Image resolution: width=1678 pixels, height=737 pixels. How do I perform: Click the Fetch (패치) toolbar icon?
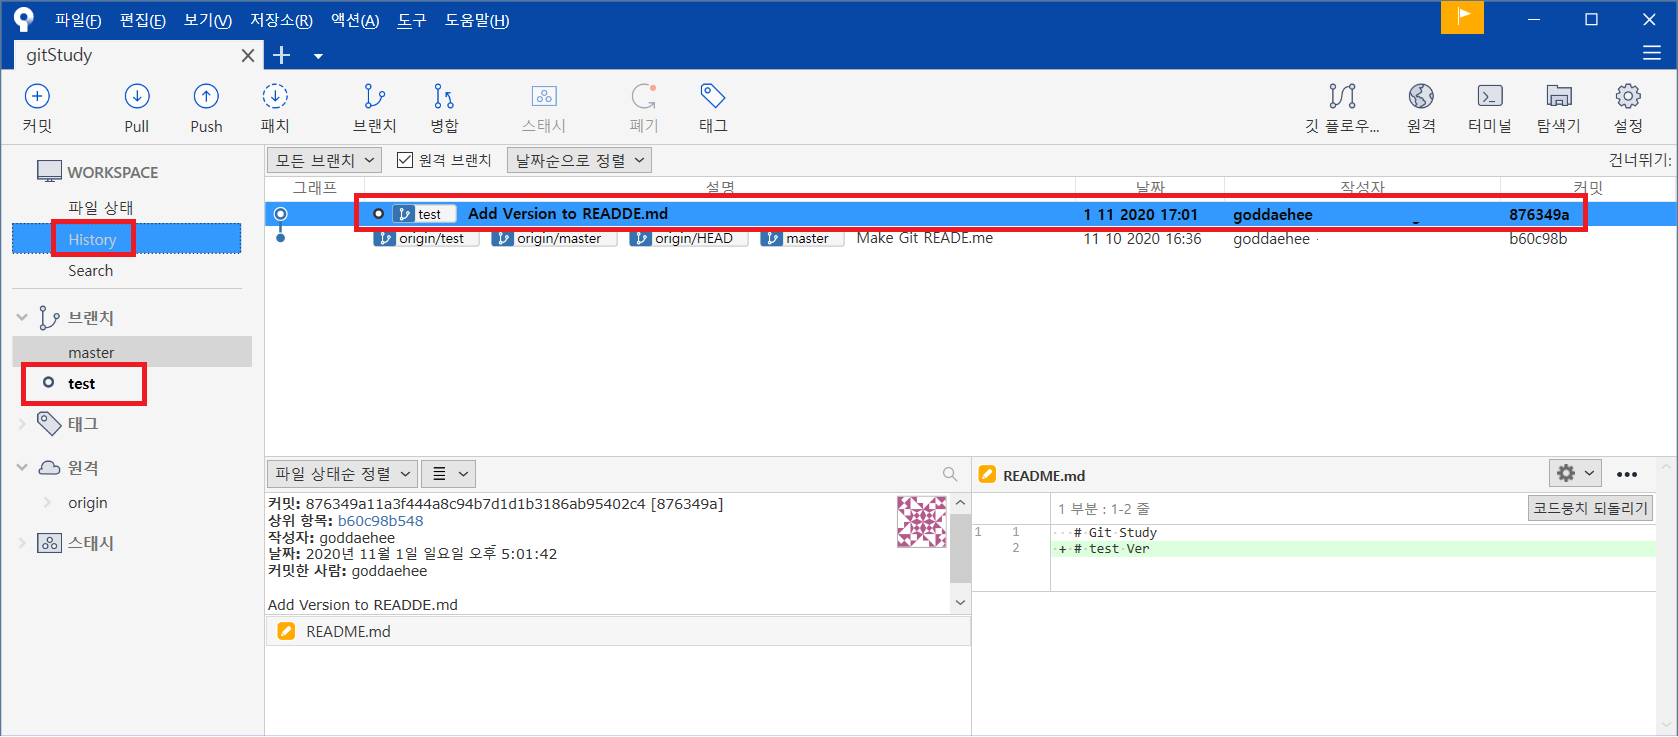pos(275,97)
